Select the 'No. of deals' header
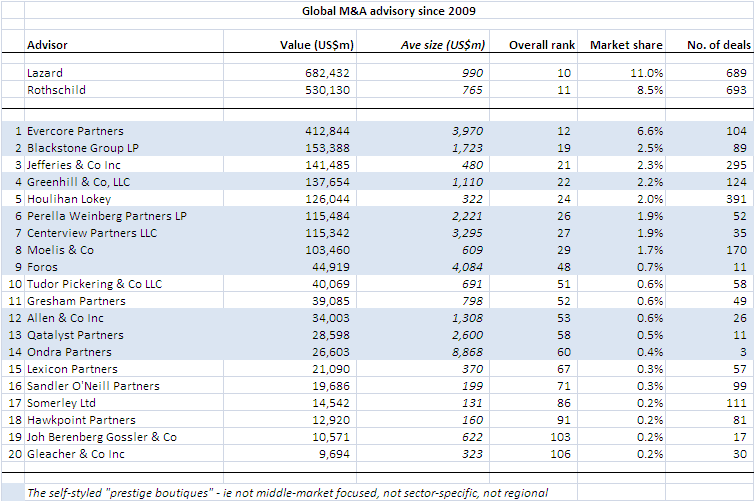The height and width of the screenshot is (502, 755). click(712, 46)
